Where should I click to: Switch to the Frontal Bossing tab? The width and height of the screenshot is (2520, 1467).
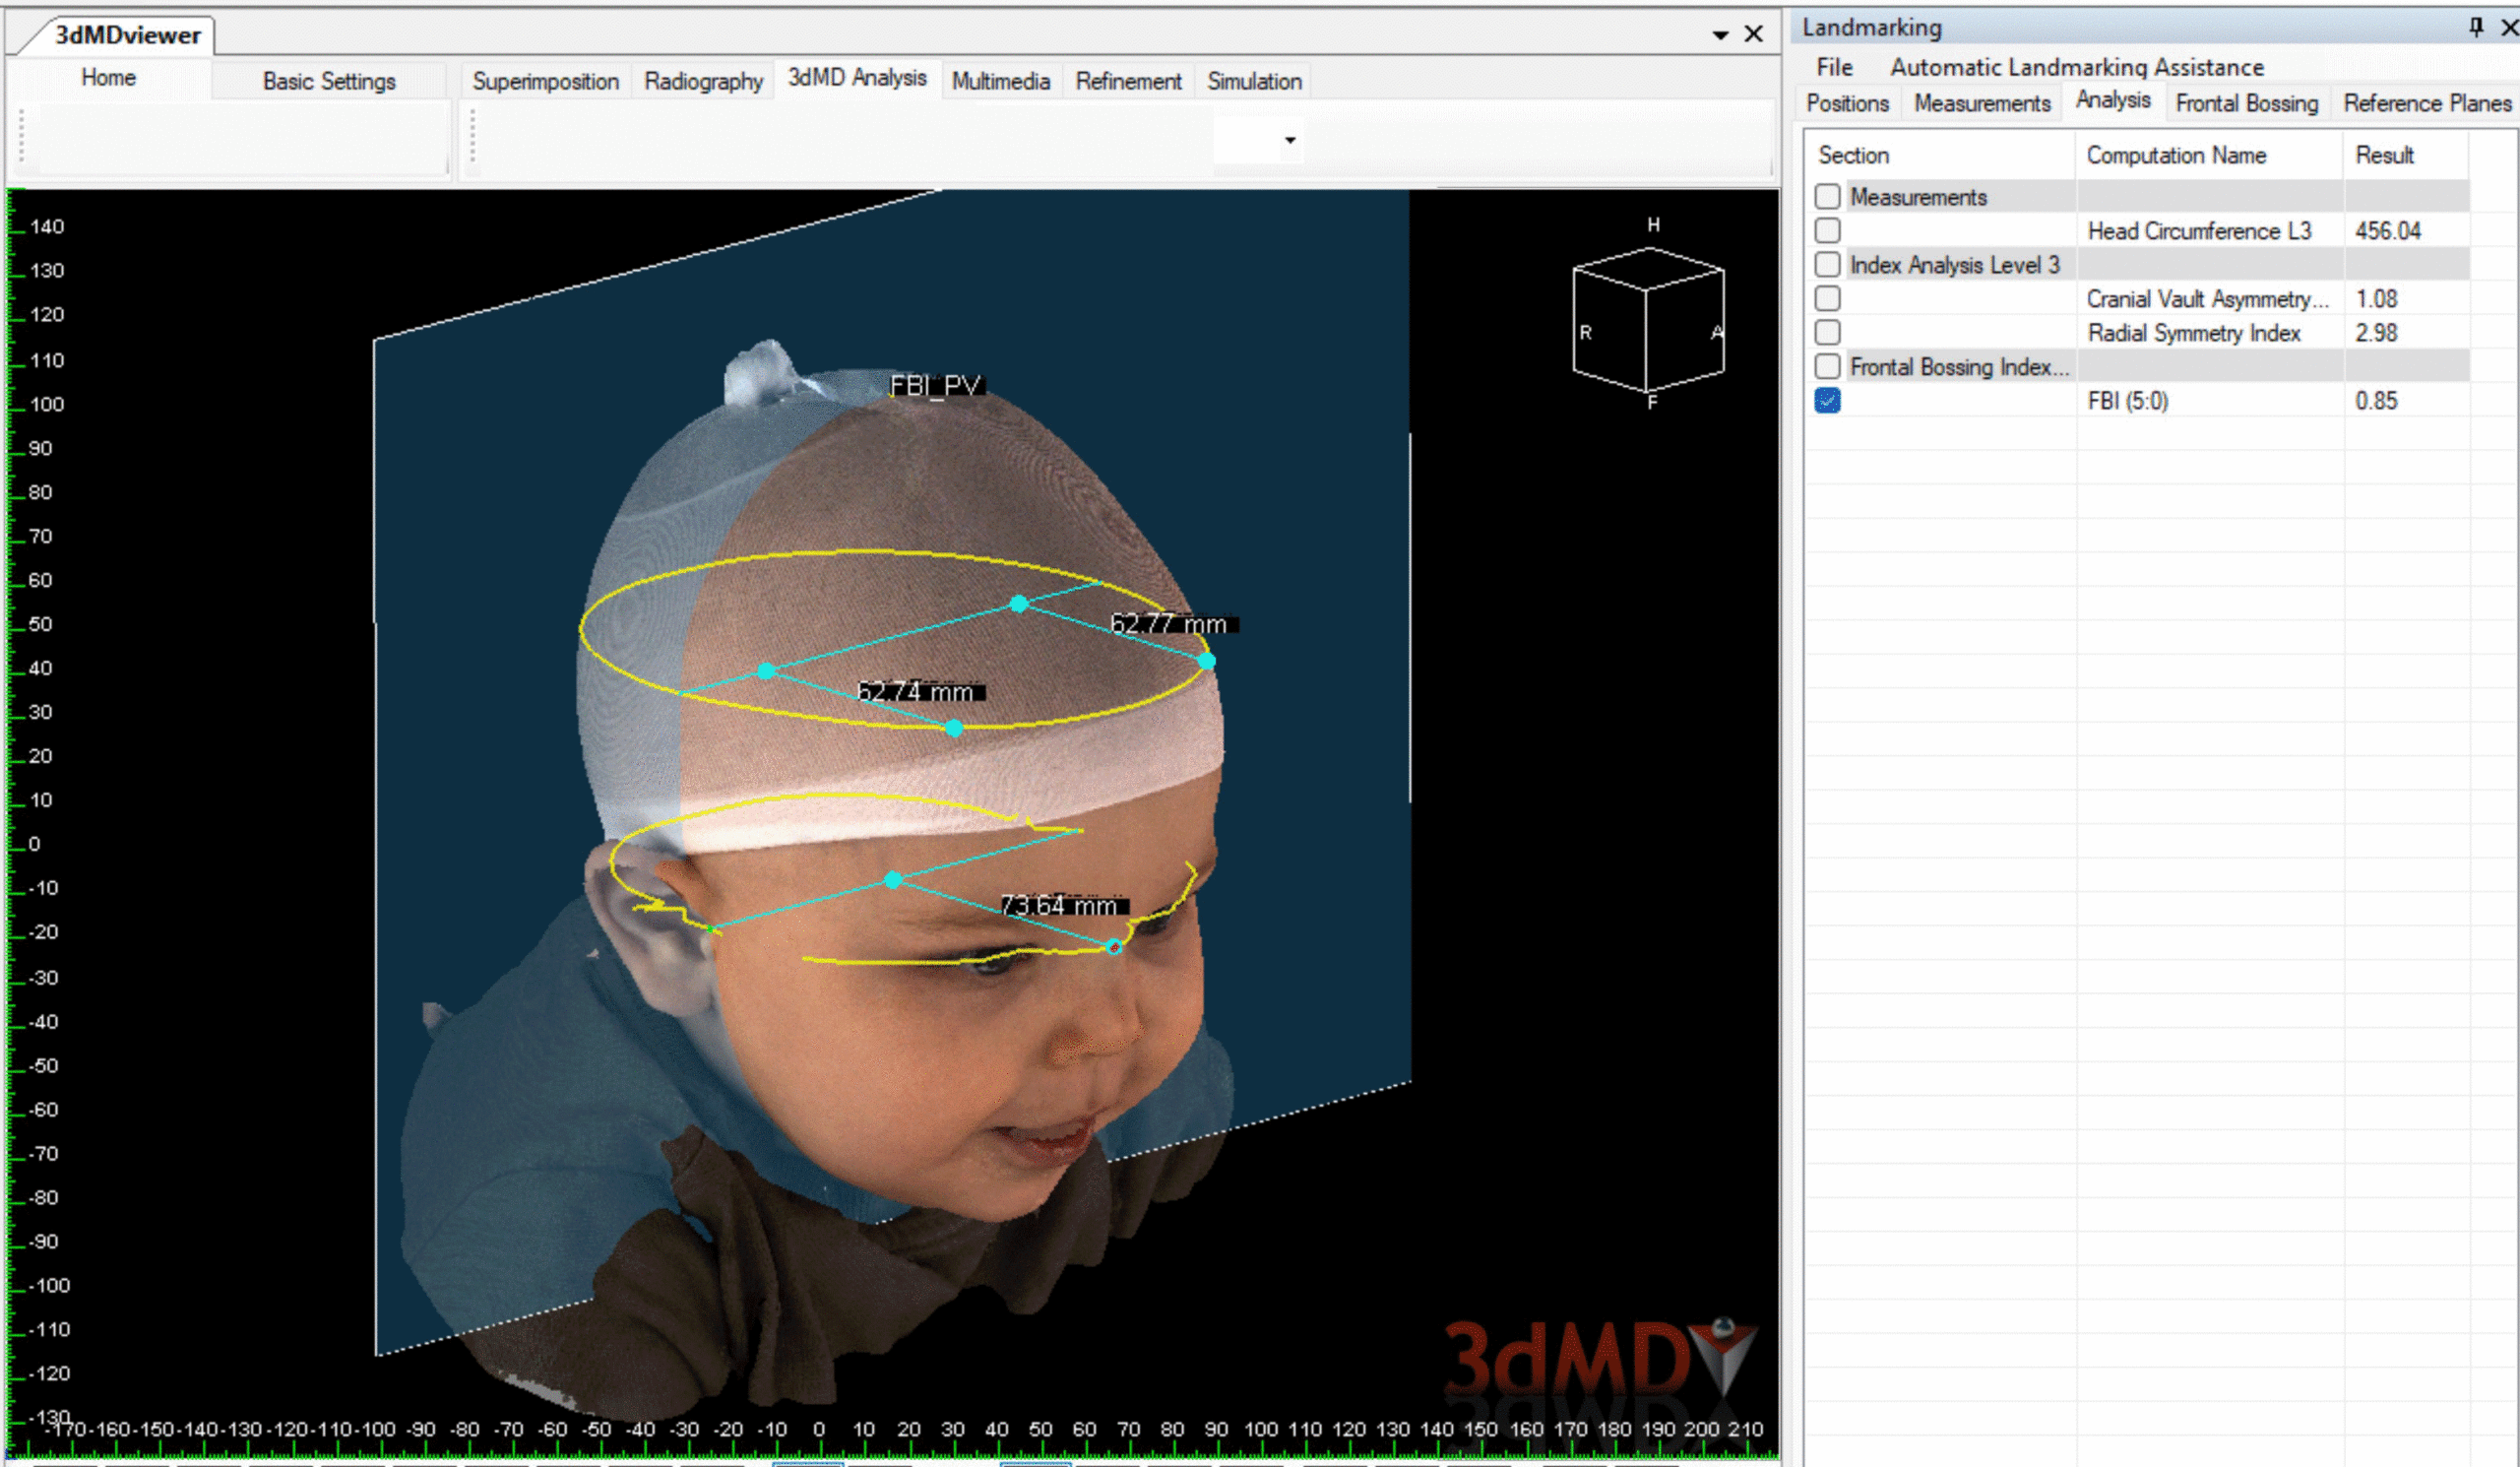pyautogui.click(x=2246, y=103)
